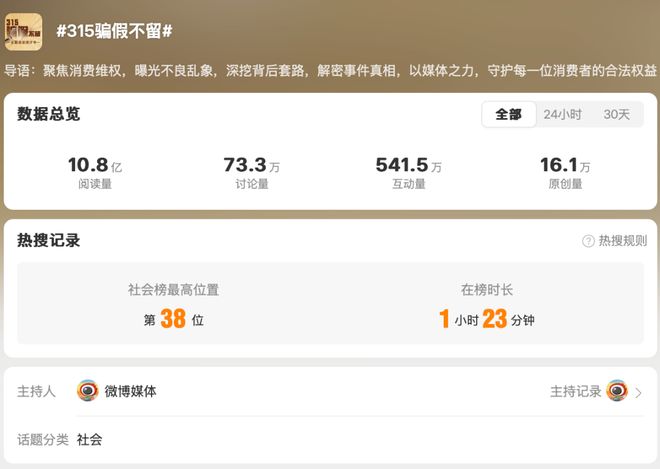Switch to the 24小时 tab
The width and height of the screenshot is (660, 469).
coord(562,114)
